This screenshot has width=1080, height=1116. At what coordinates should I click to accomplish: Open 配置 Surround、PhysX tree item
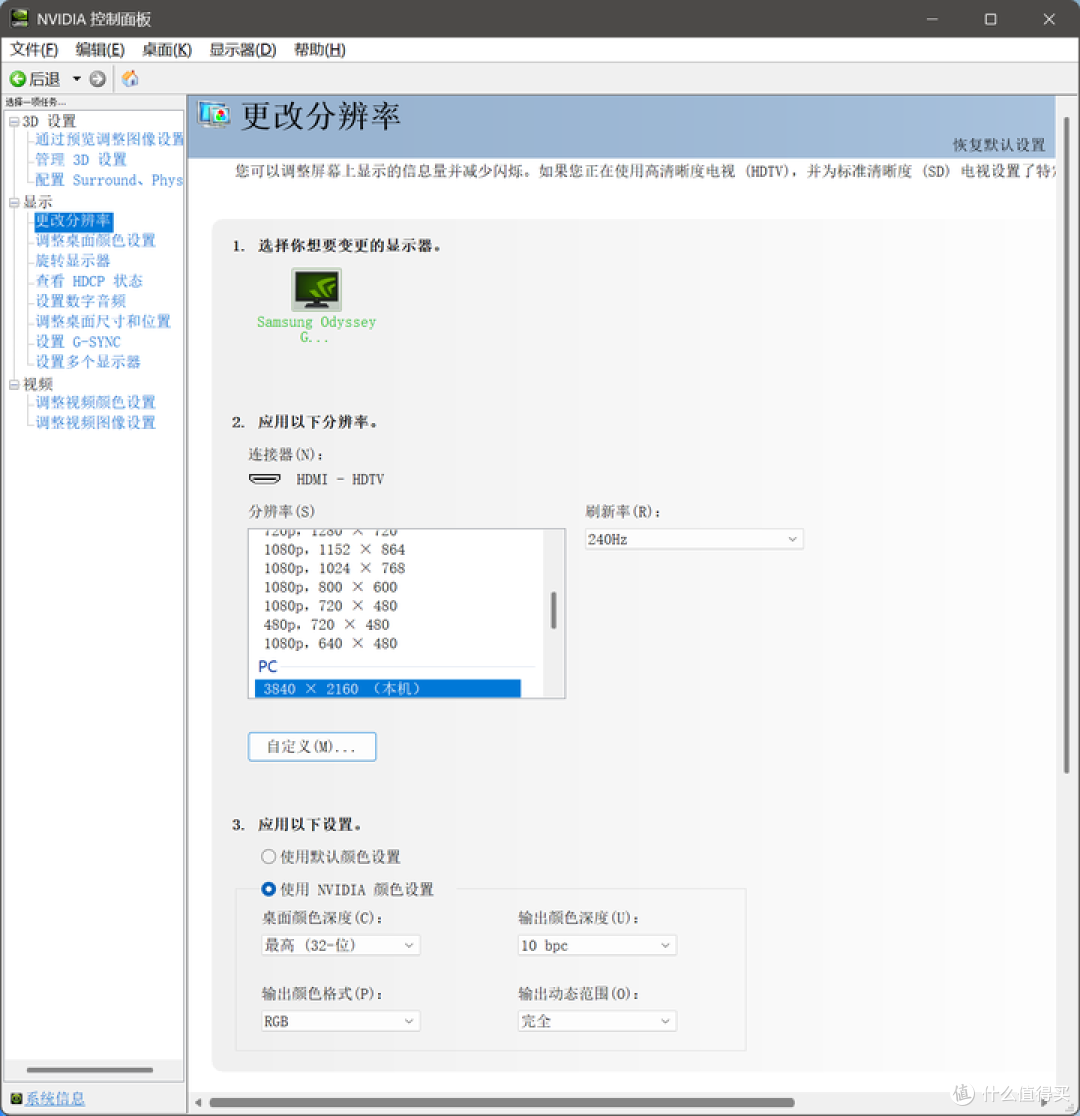[110, 180]
